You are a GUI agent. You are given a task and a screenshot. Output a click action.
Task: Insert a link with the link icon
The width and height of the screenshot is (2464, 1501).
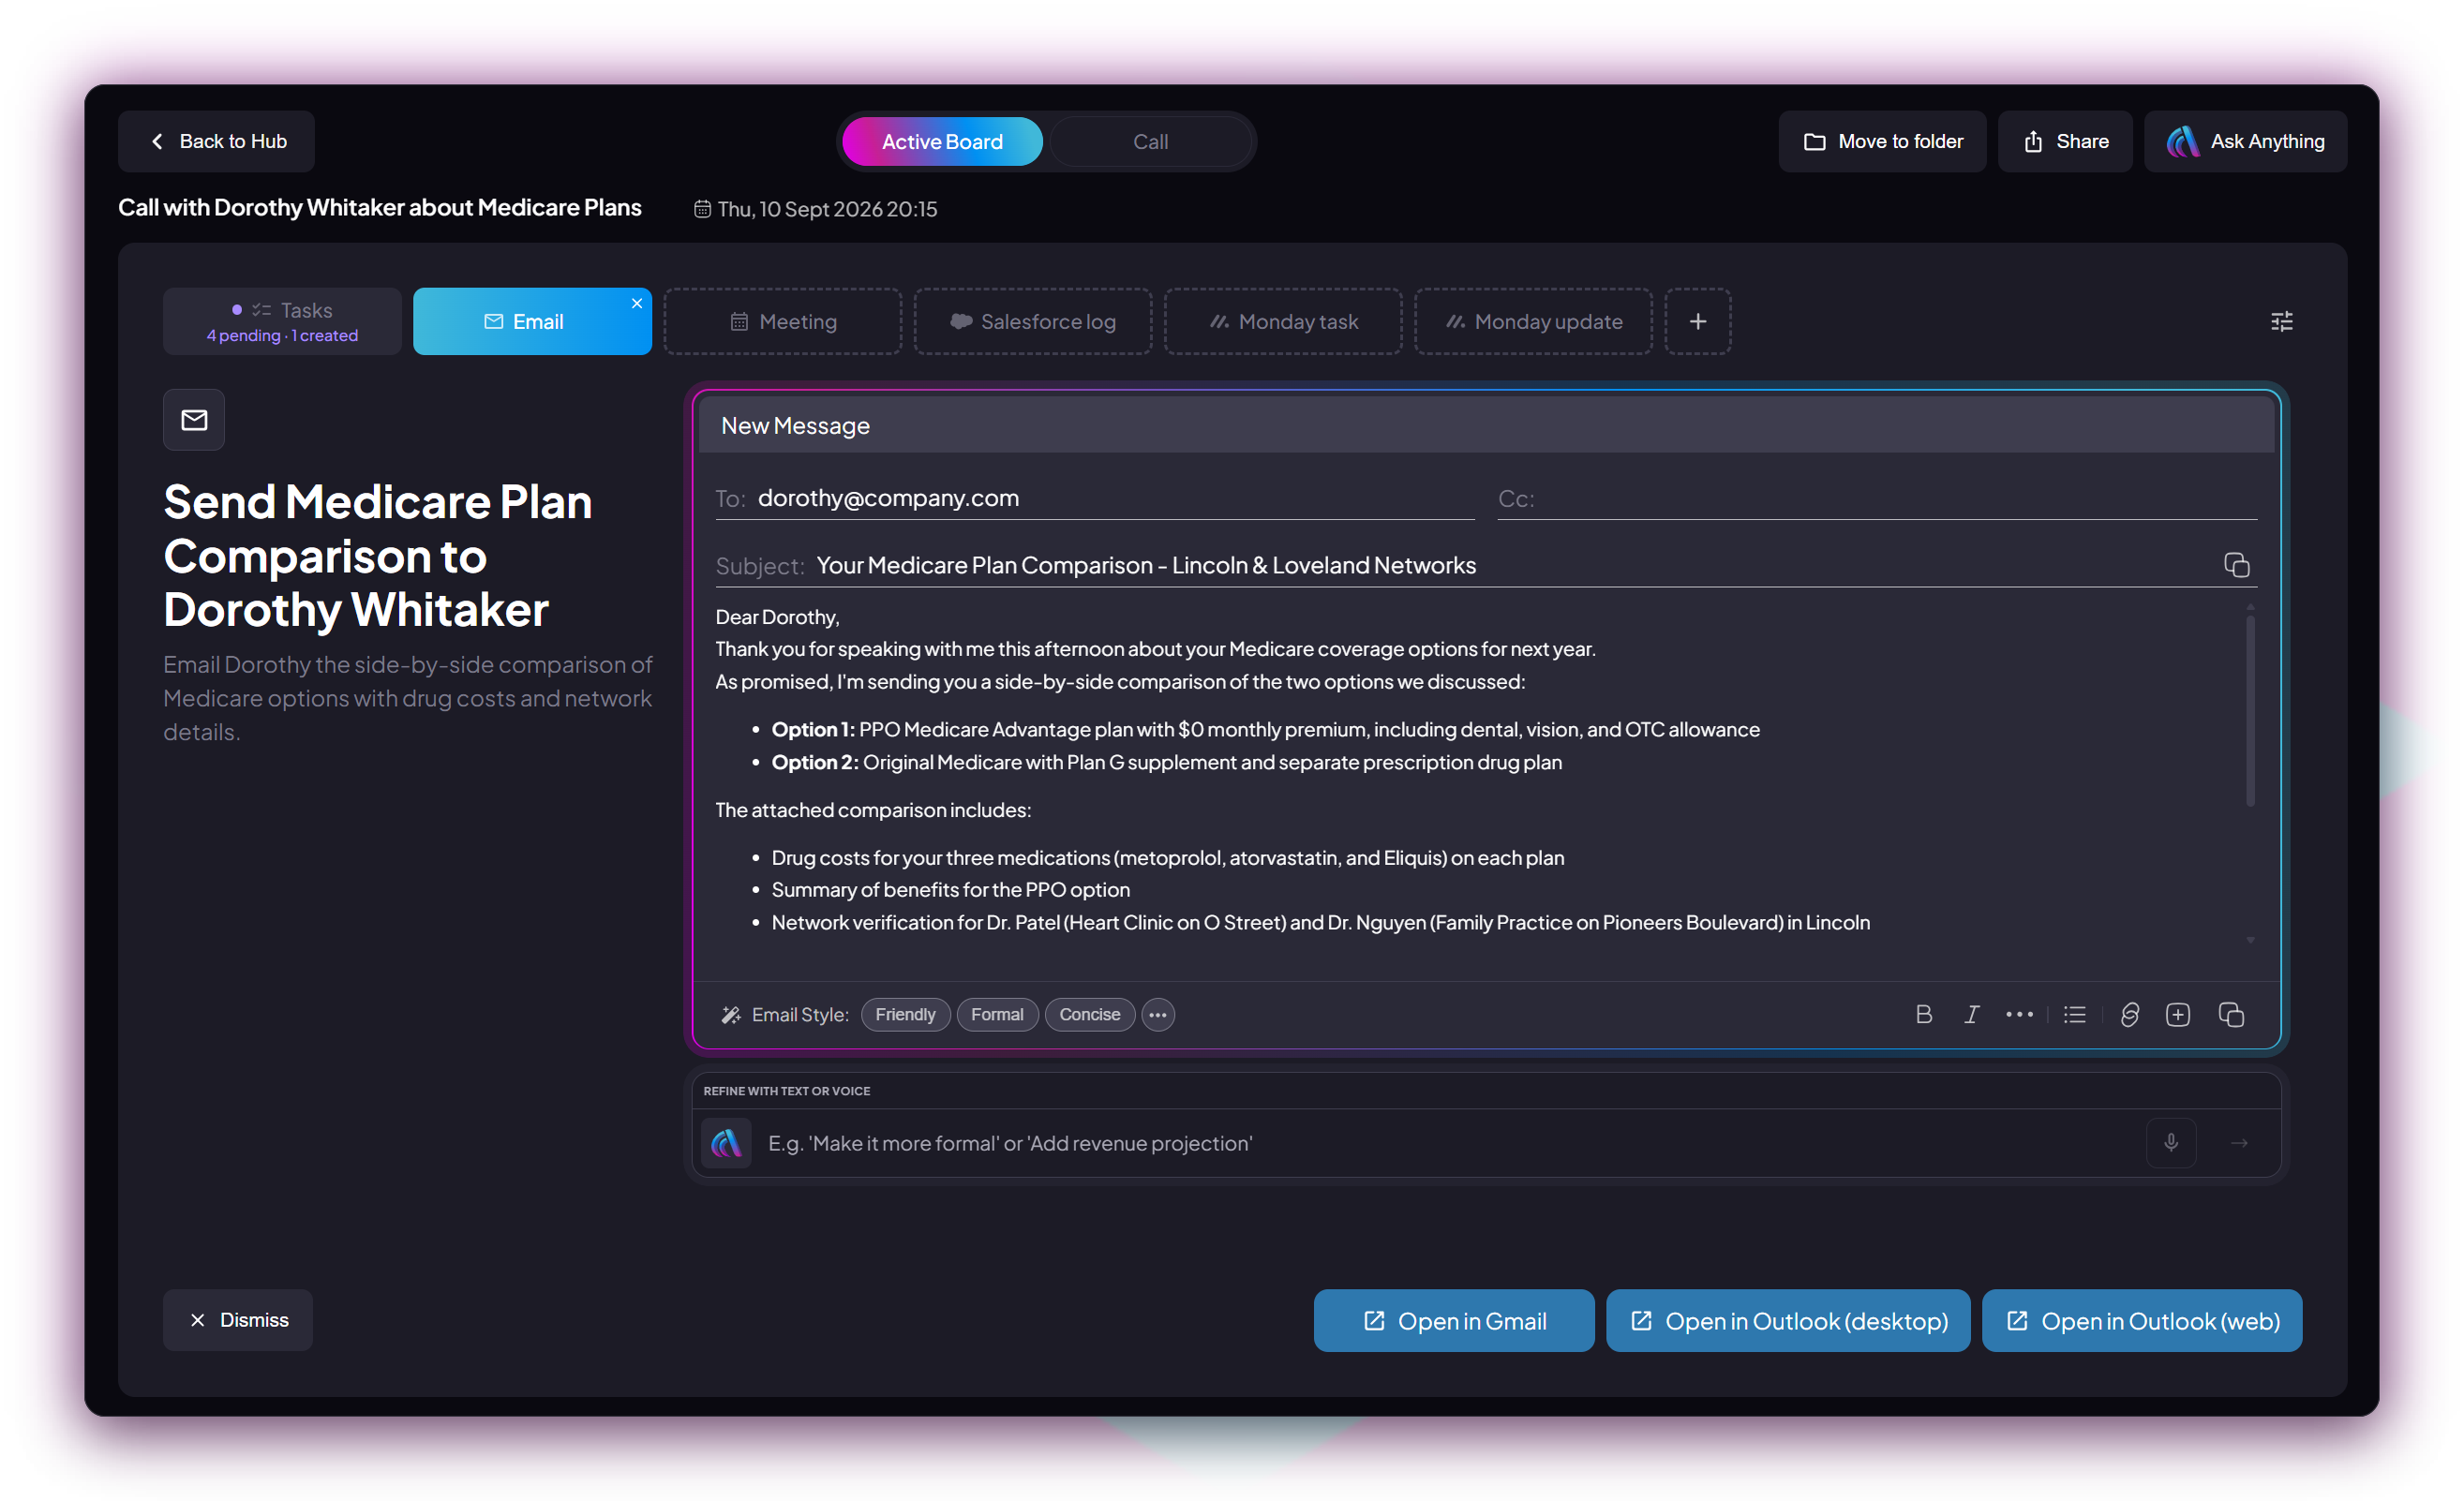coord(2129,1014)
